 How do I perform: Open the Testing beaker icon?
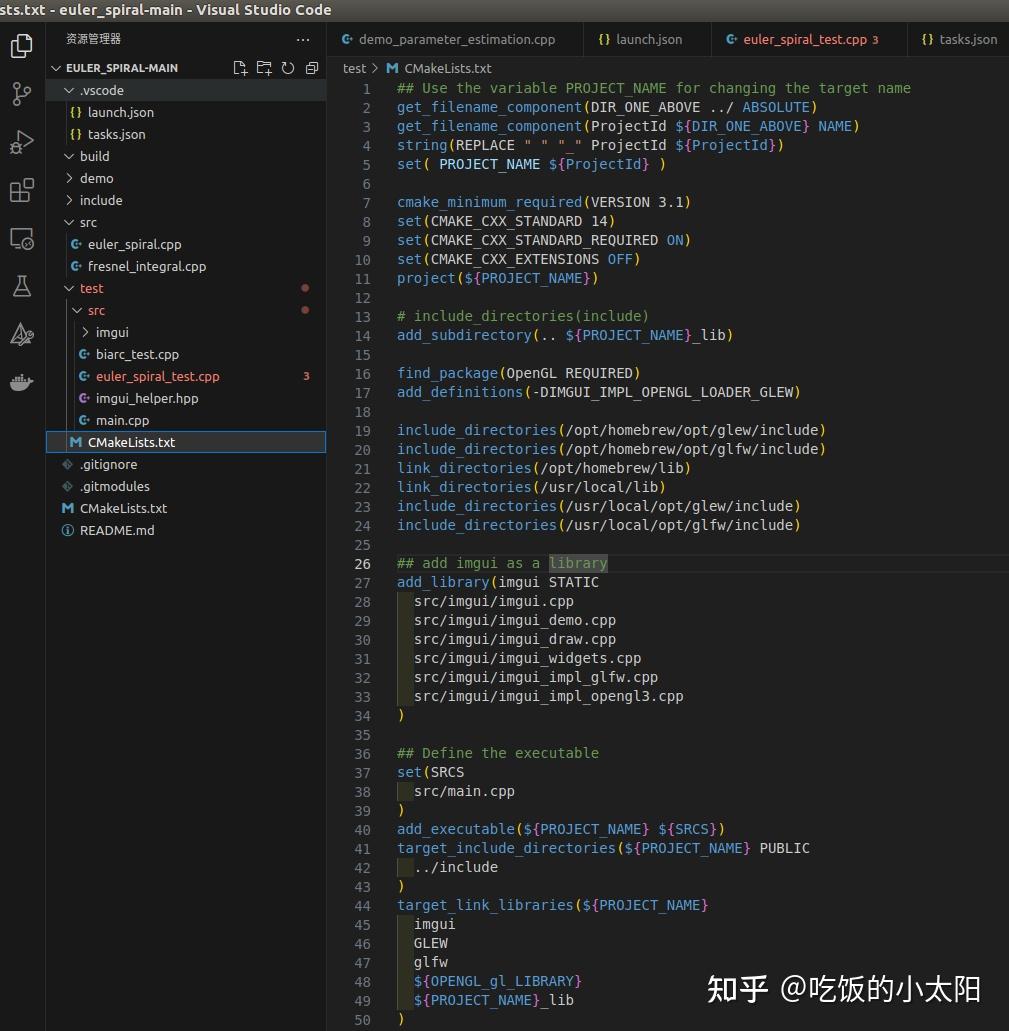click(21, 285)
